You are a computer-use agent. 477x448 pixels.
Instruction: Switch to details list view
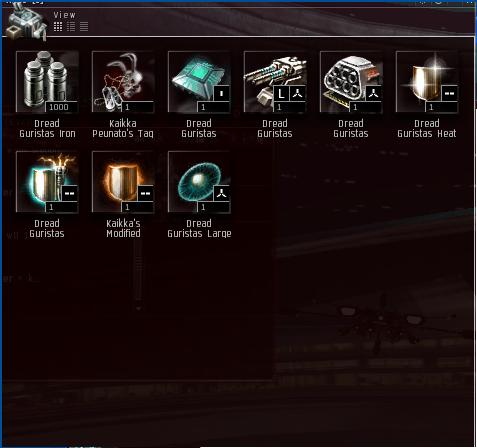71,27
